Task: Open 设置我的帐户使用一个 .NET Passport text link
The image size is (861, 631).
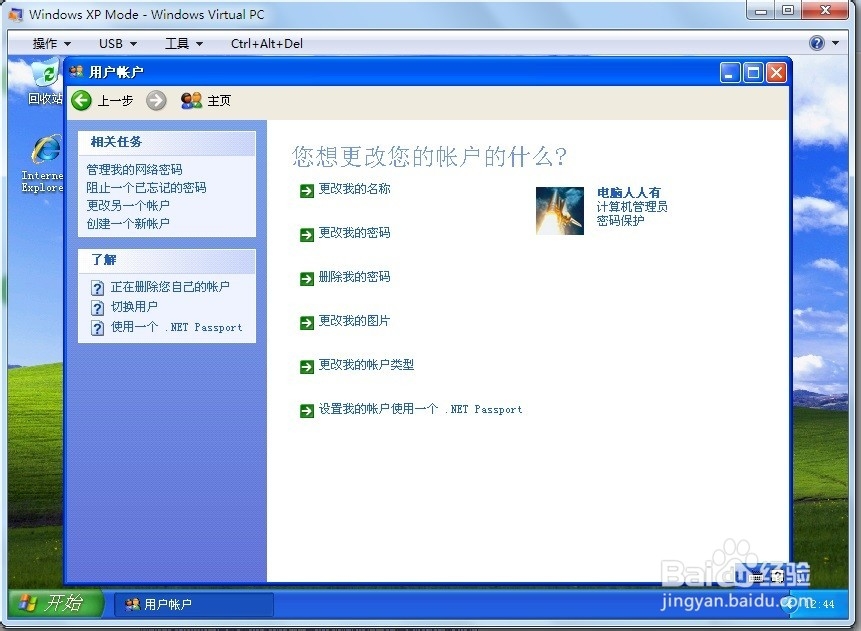Action: 421,409
